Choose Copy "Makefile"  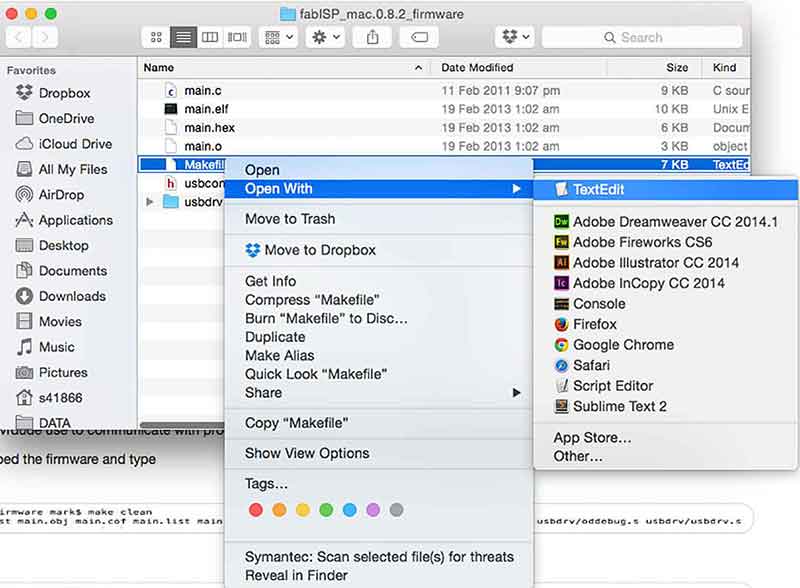(x=379, y=423)
